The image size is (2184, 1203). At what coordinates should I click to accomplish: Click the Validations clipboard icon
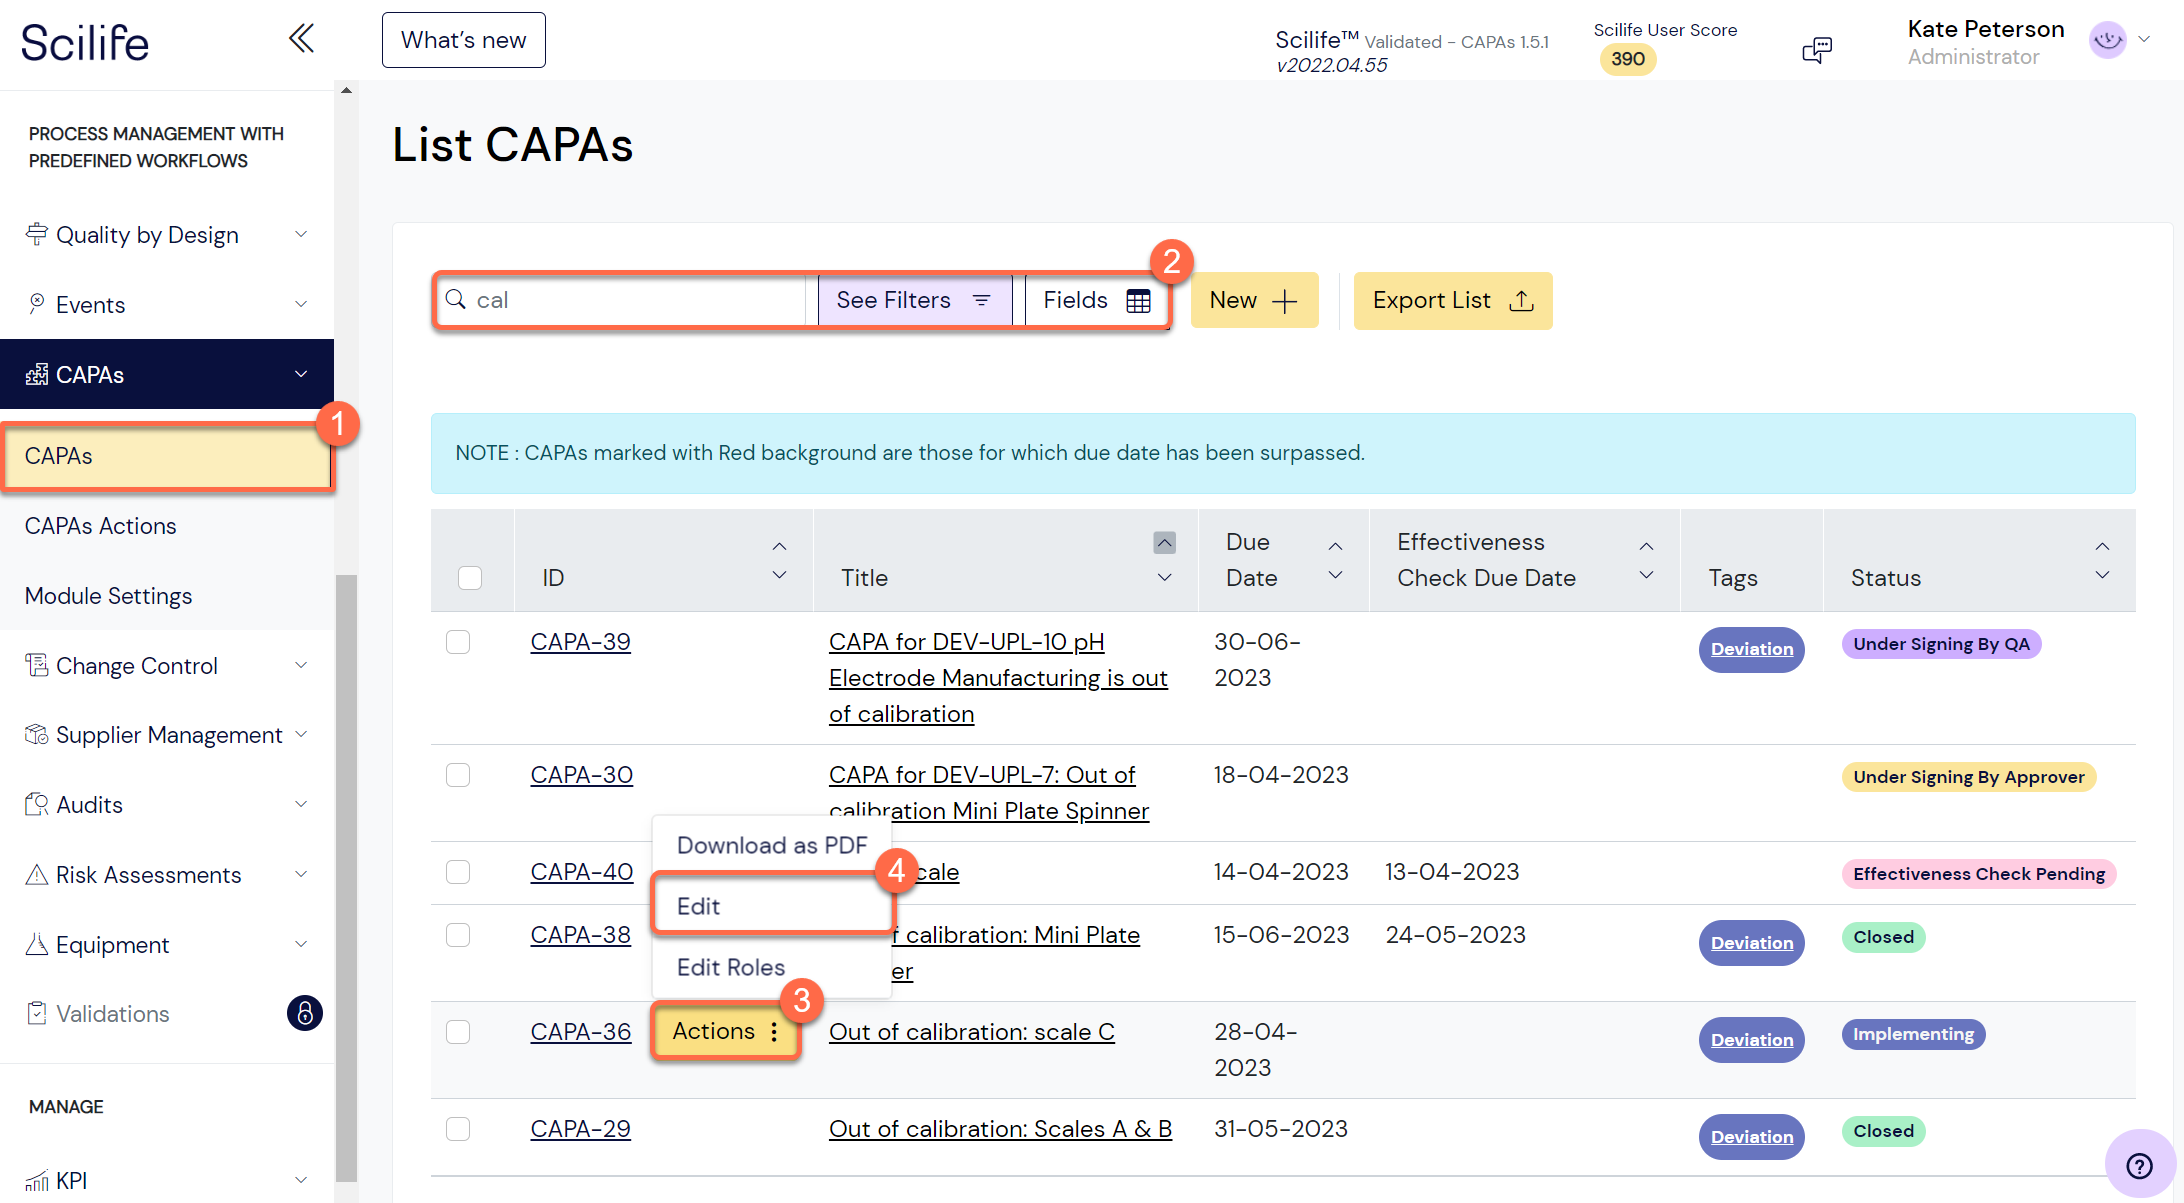[37, 1013]
